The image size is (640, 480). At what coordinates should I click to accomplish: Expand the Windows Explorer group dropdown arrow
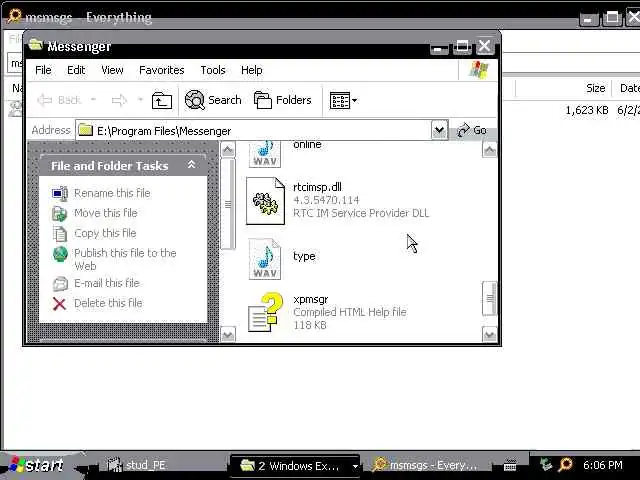point(355,466)
